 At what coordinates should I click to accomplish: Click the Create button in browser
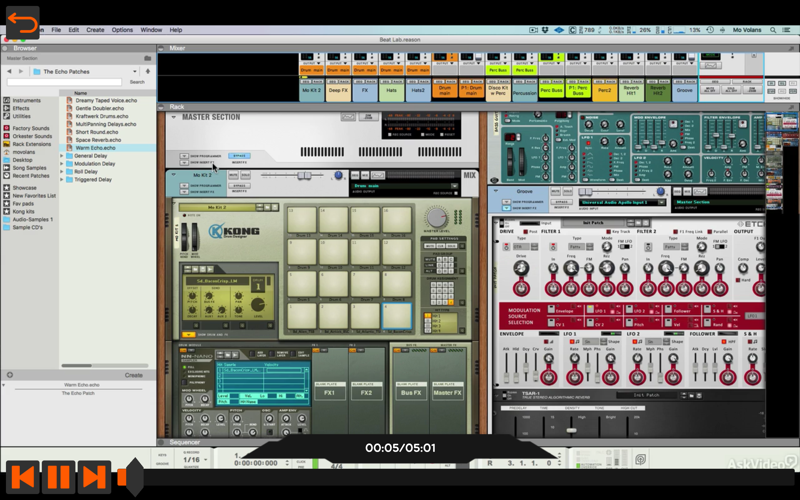[134, 375]
